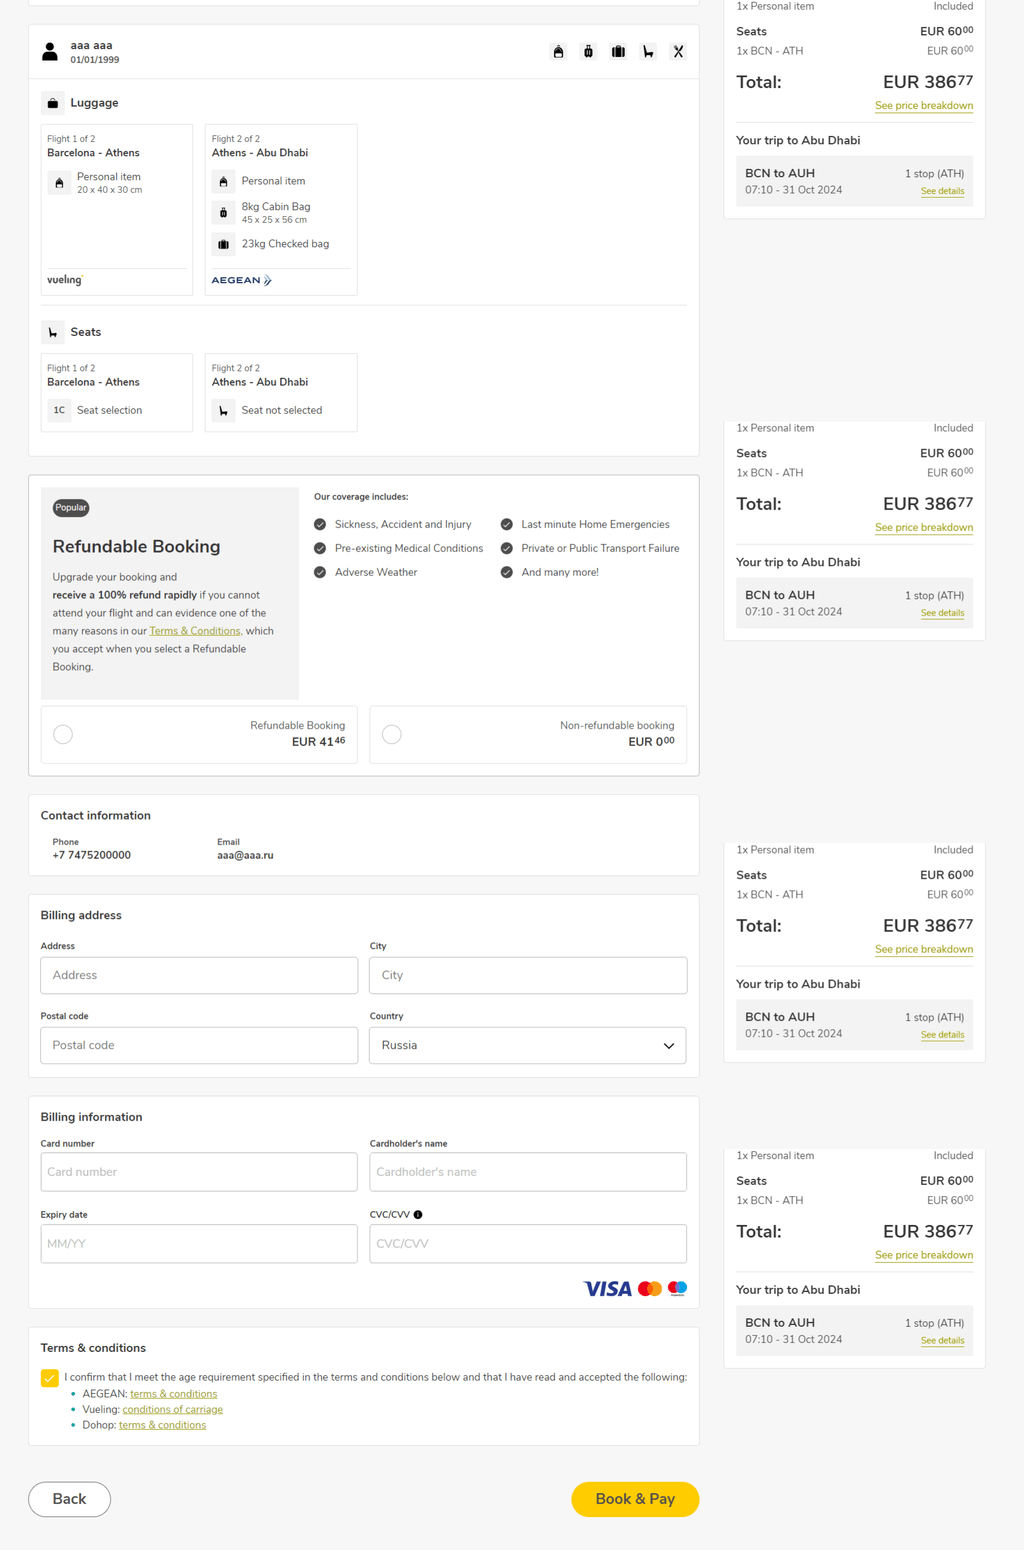
Task: Click the backpack icon in passenger header
Action: [558, 52]
